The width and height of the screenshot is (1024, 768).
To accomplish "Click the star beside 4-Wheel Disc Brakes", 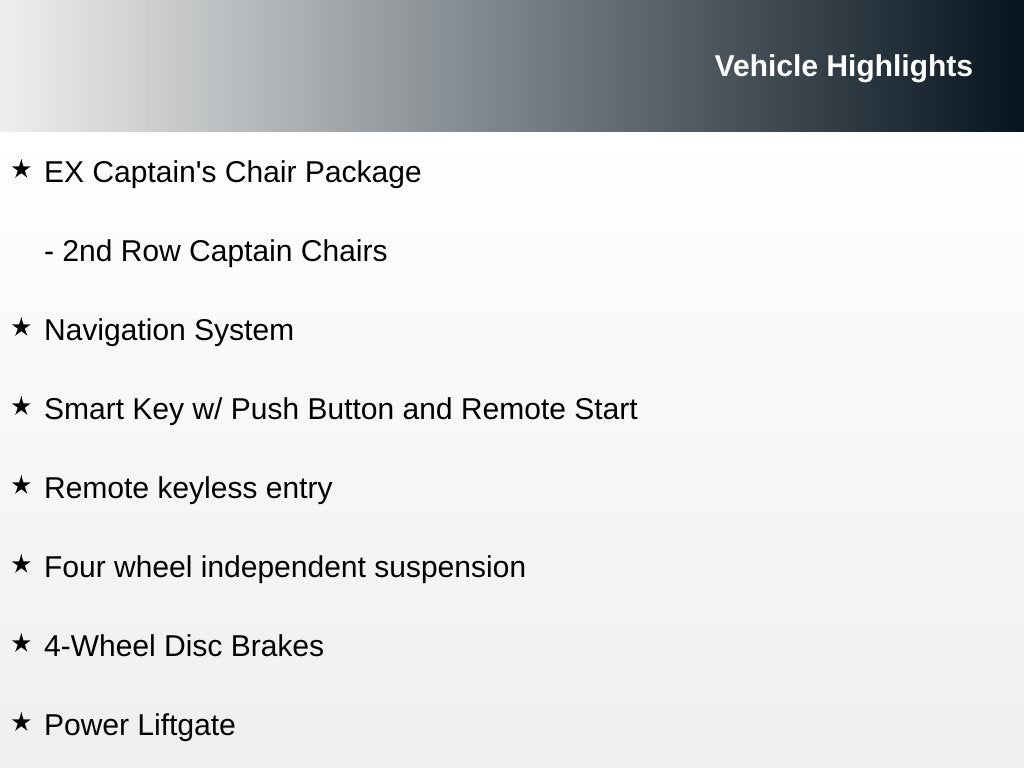I will [21, 643].
